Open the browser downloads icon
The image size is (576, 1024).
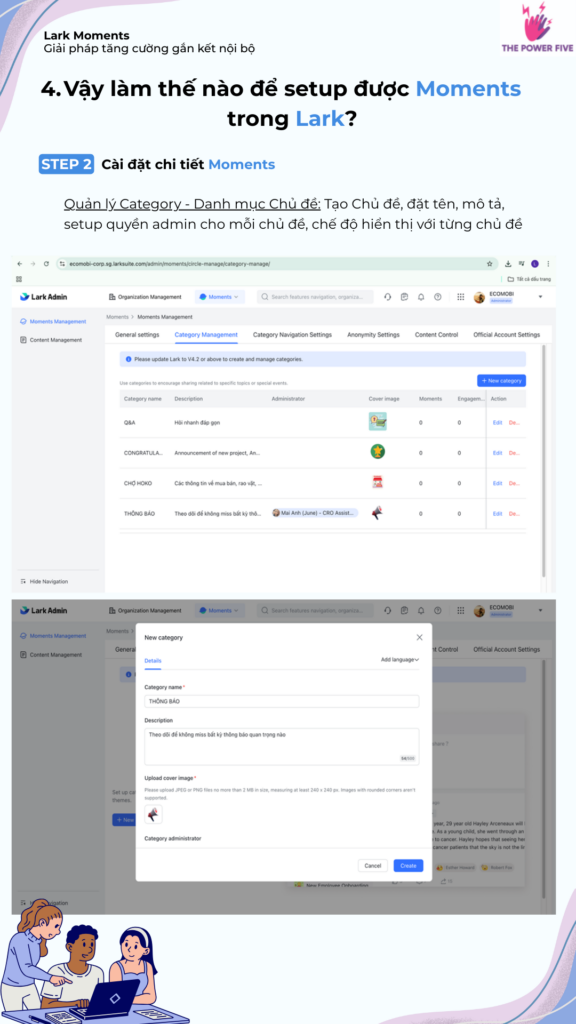pos(509,264)
